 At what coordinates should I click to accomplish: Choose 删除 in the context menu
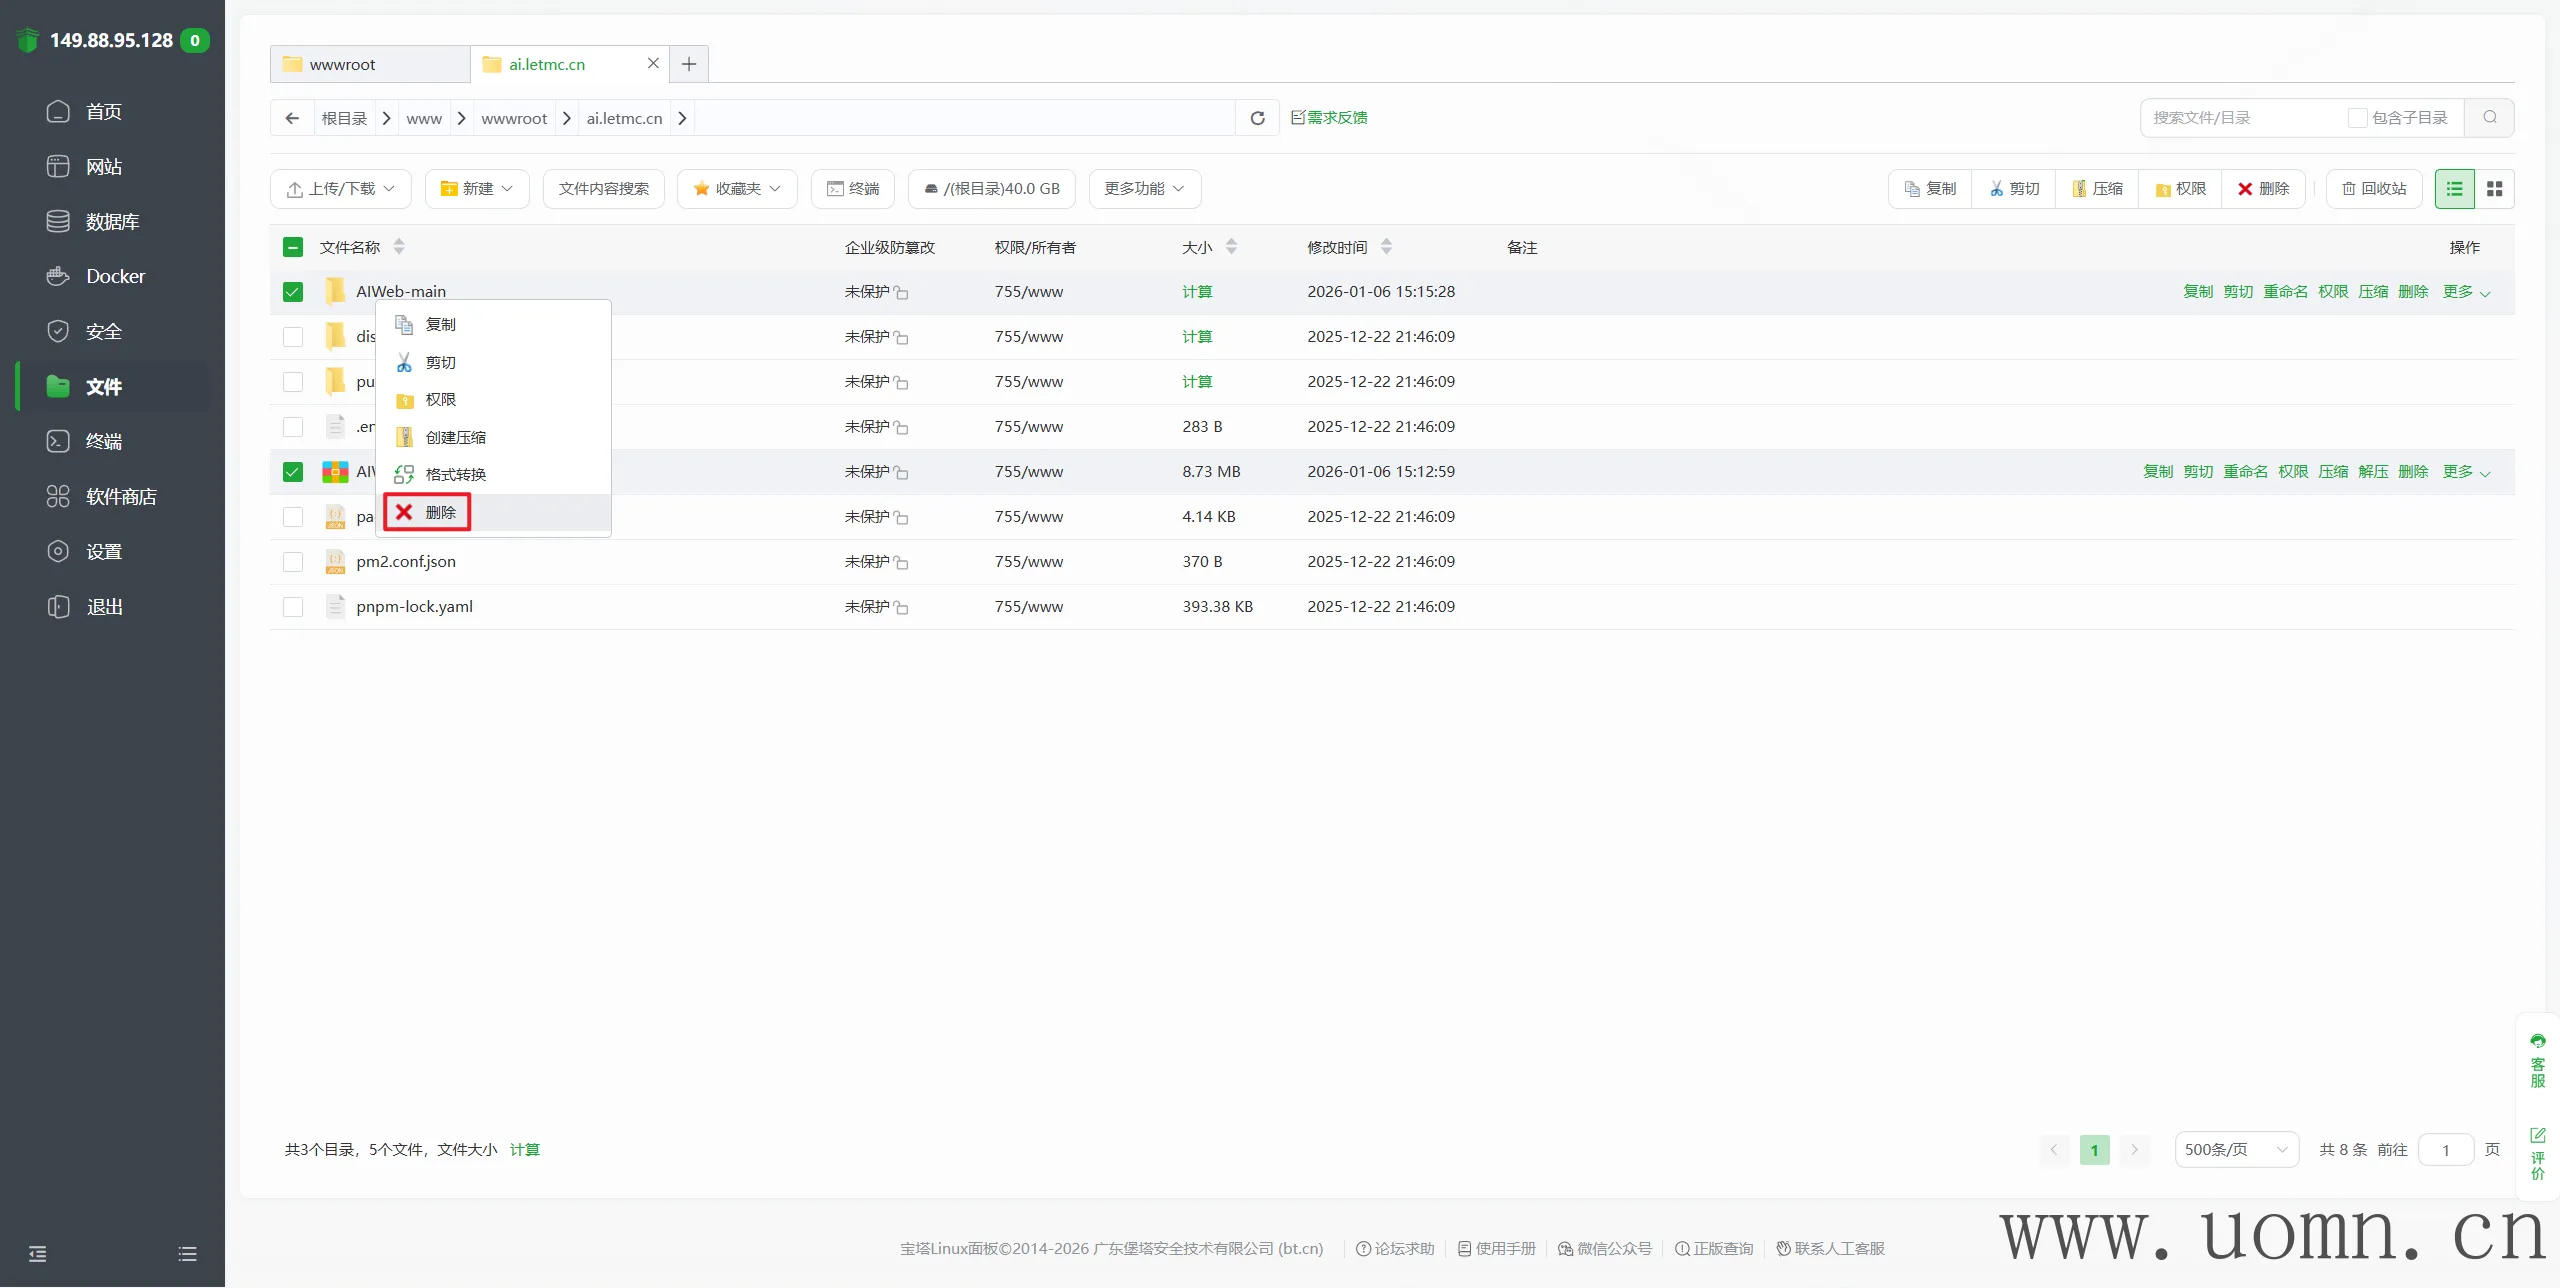(x=428, y=512)
